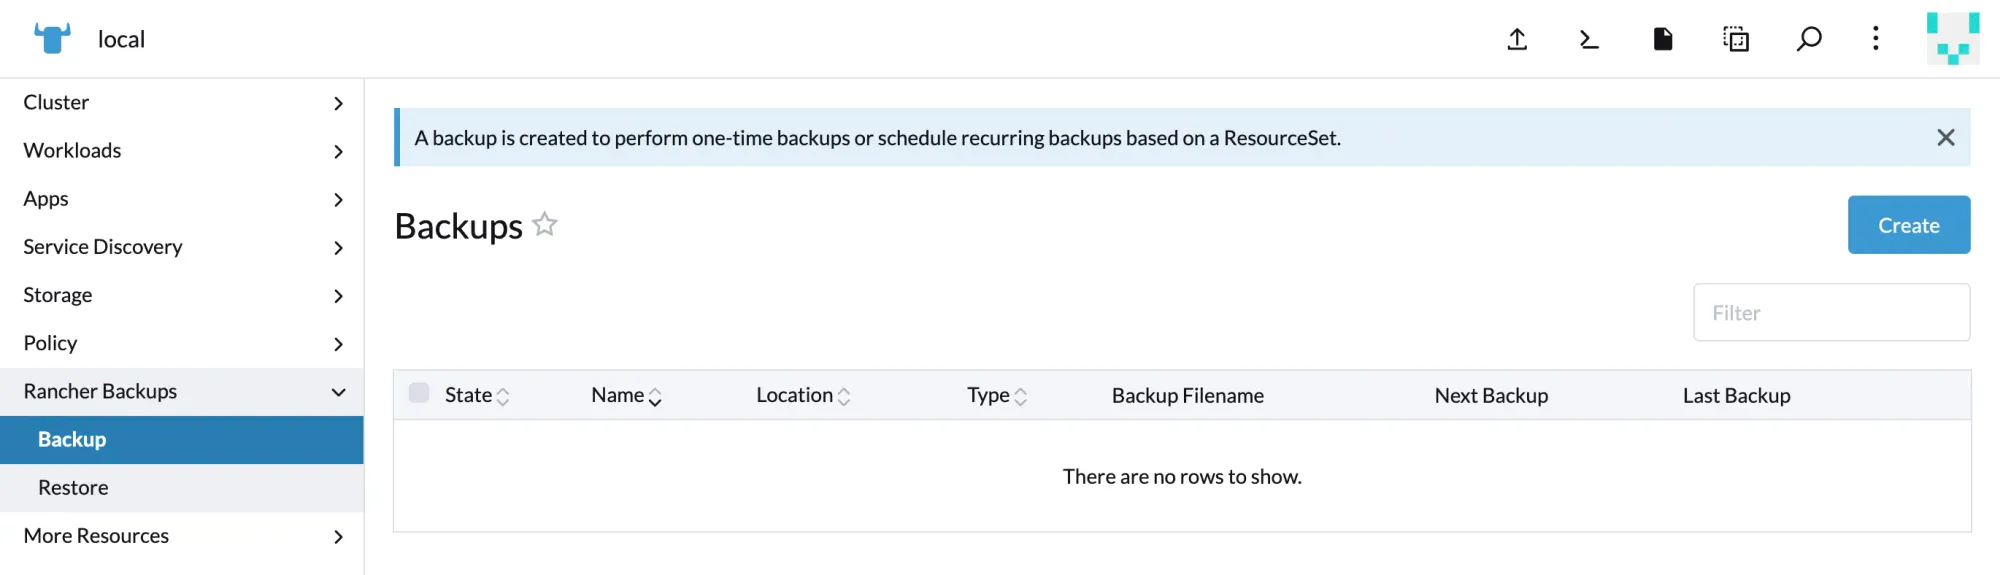Expand the Cluster section
The image size is (2000, 575).
(182, 103)
